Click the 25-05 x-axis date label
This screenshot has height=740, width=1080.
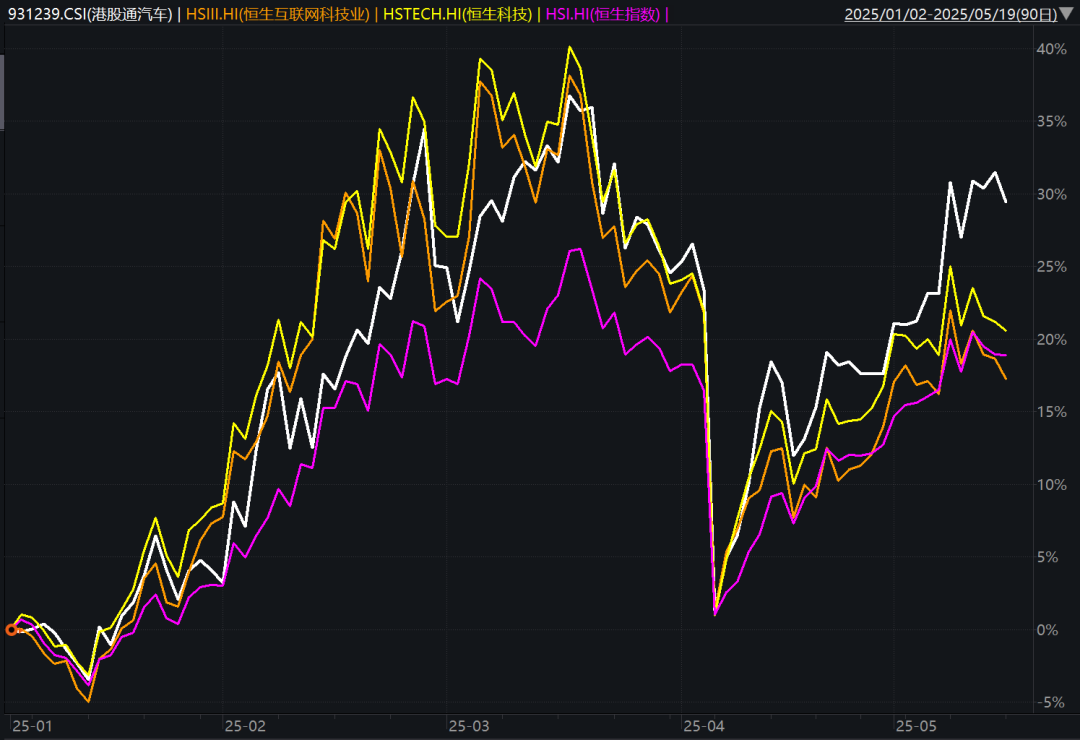(916, 726)
